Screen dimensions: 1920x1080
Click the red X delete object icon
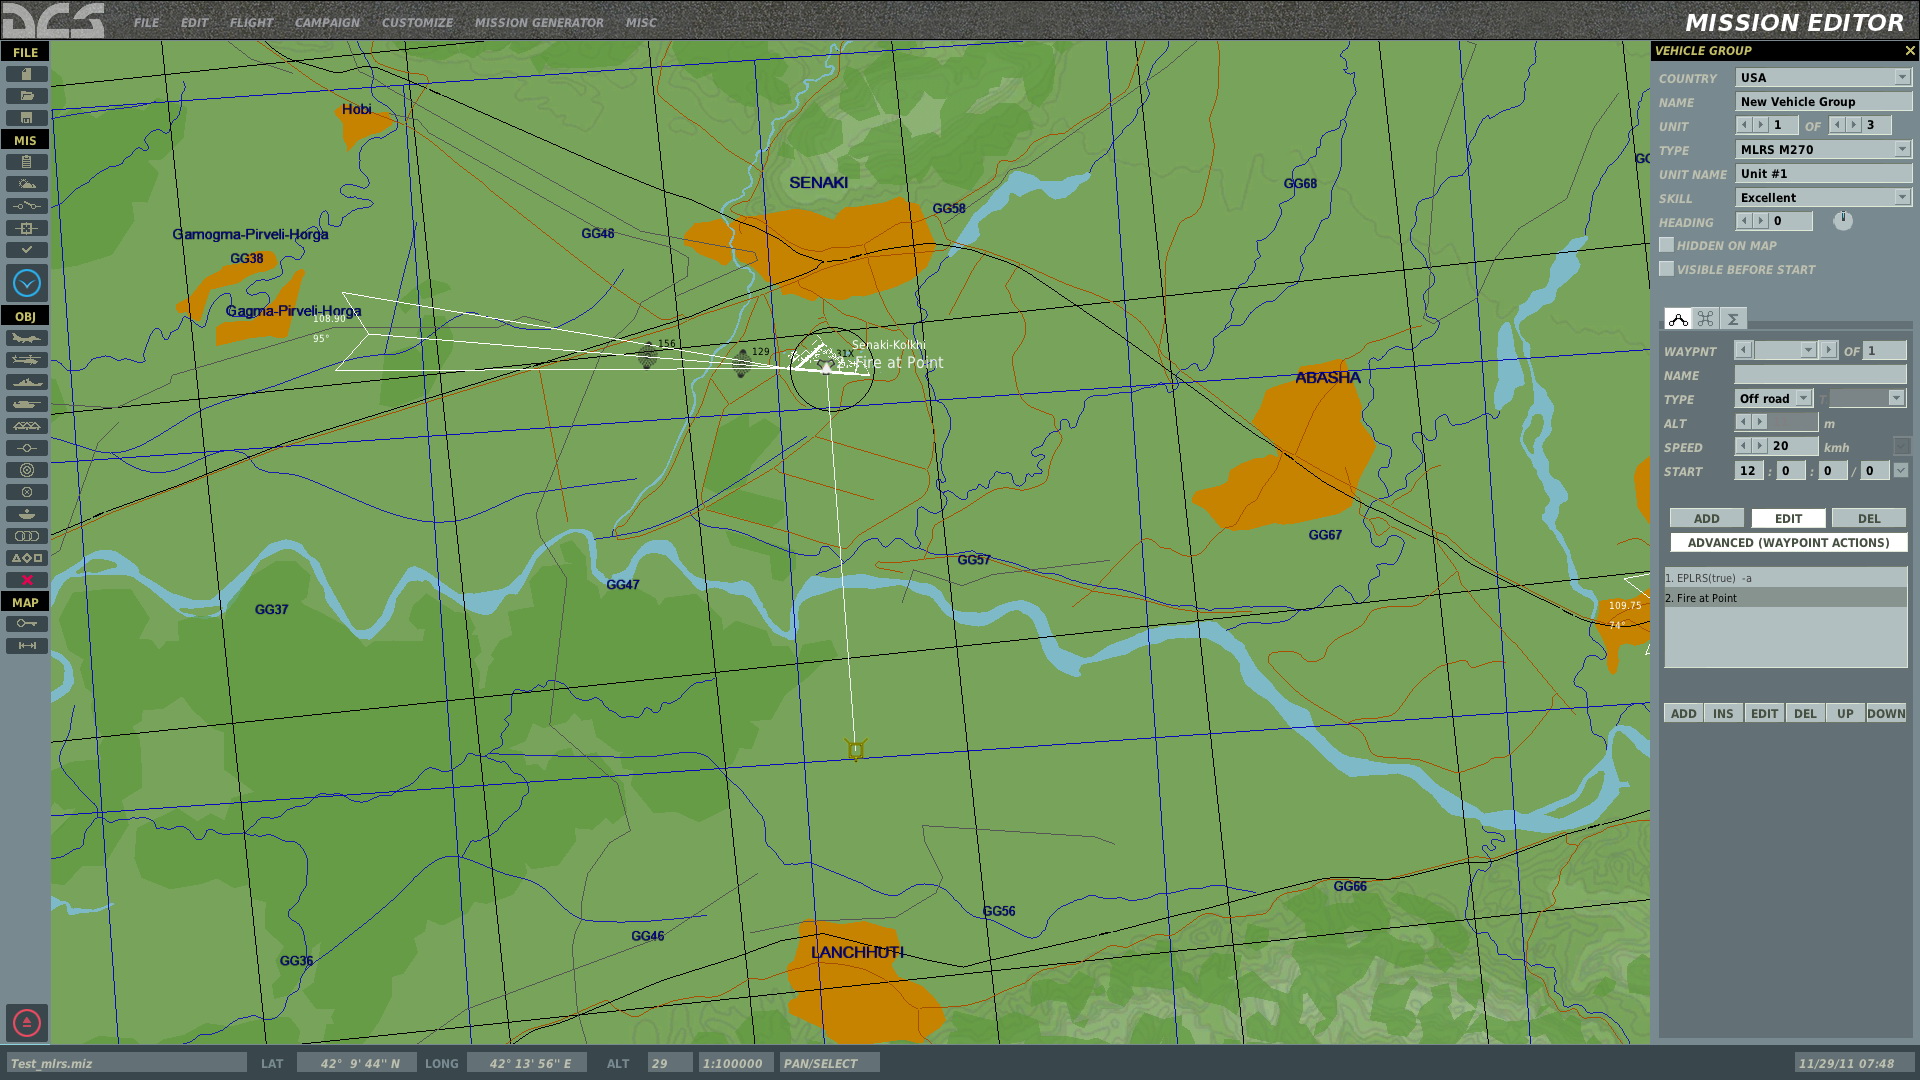tap(27, 580)
